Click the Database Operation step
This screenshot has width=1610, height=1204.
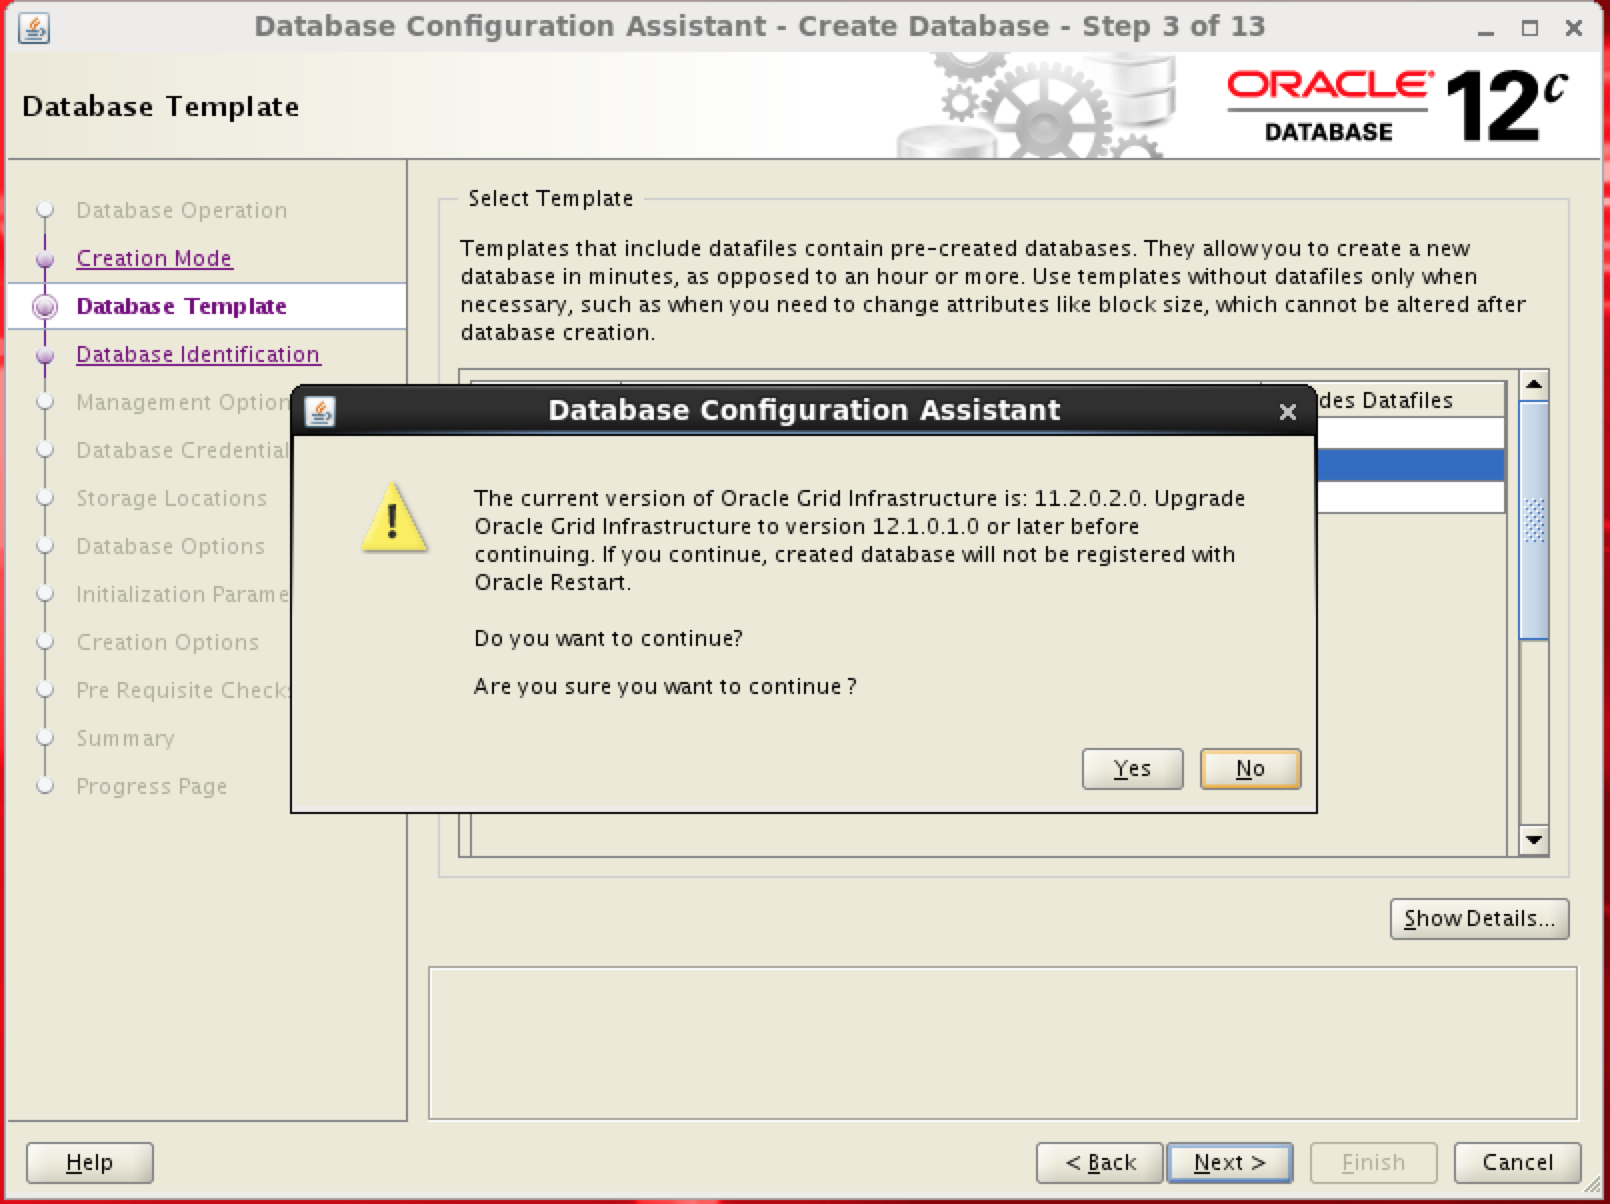(181, 210)
